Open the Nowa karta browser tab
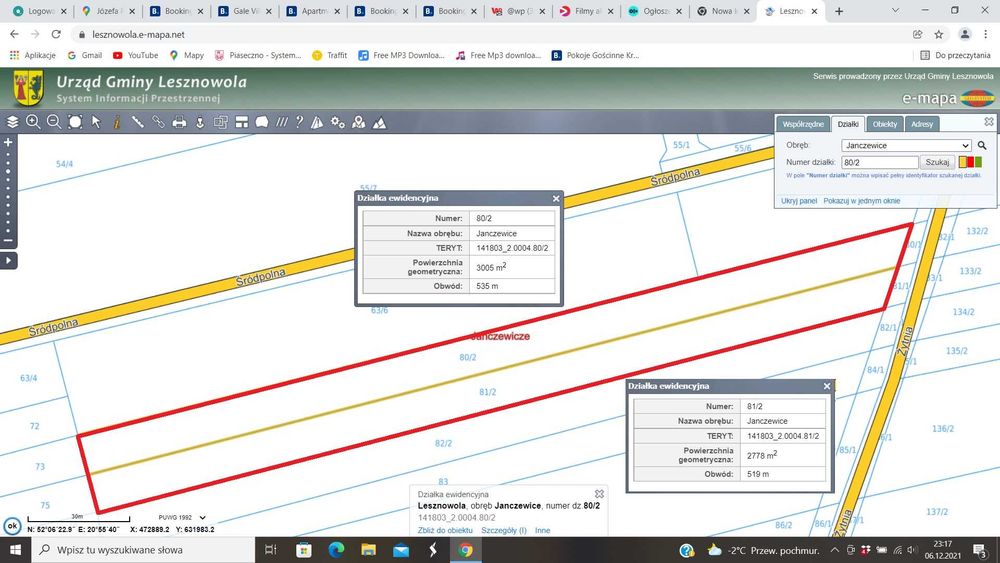Image resolution: width=1000 pixels, height=563 pixels. tap(722, 11)
